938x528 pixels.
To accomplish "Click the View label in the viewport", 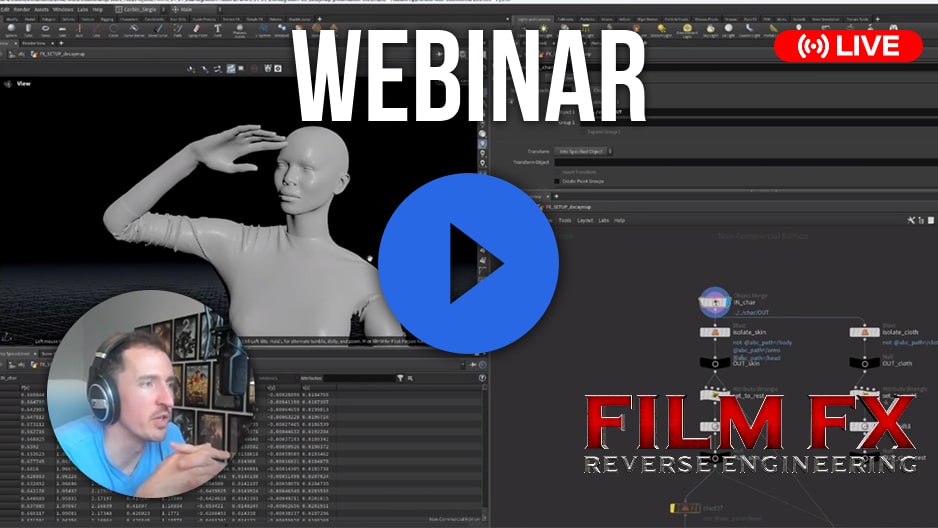I will (23, 84).
